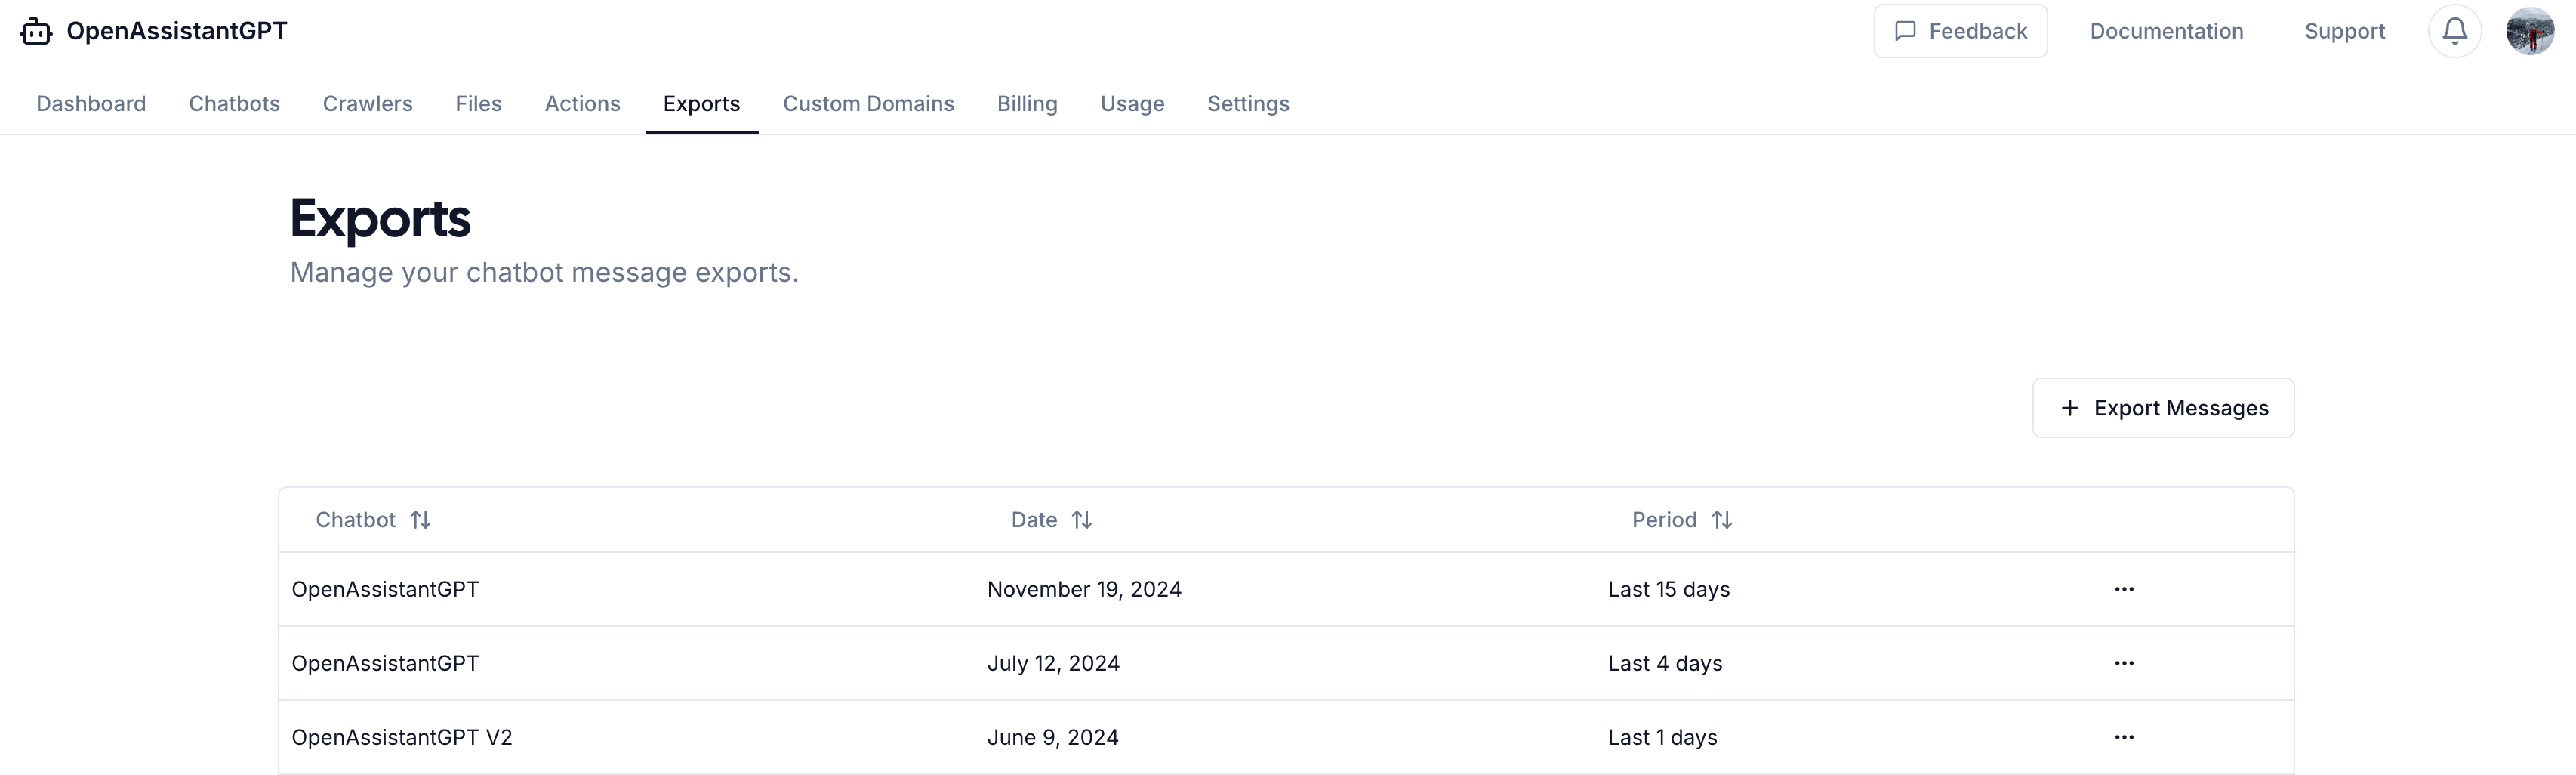The height and width of the screenshot is (775, 2576).
Task: Switch to the Chatbots tab
Action: tap(234, 104)
